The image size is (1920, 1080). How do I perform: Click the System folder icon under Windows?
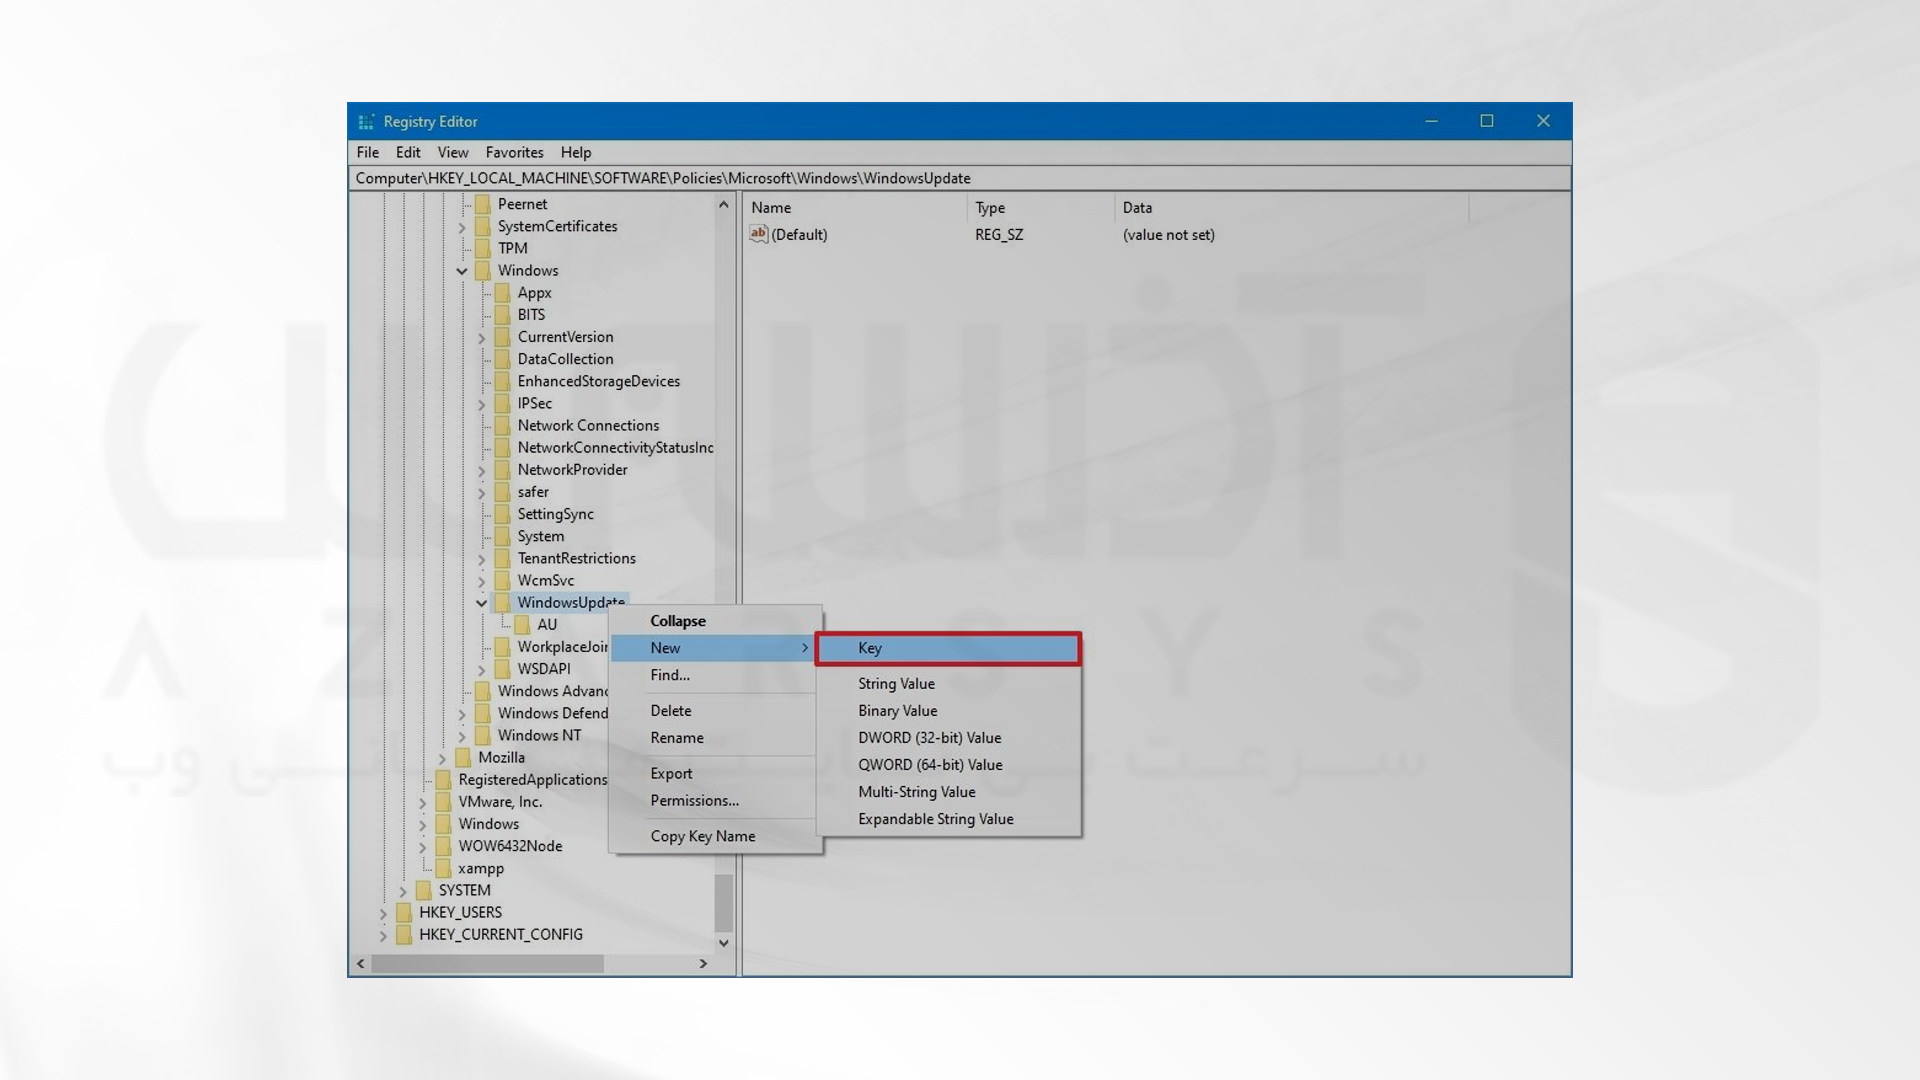pos(503,536)
